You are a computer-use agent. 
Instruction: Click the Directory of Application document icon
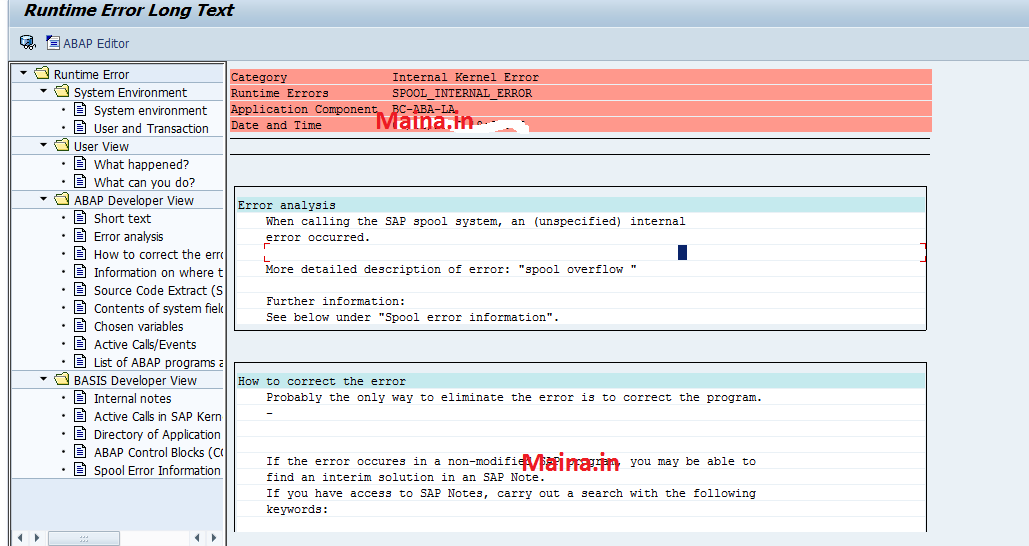80,433
